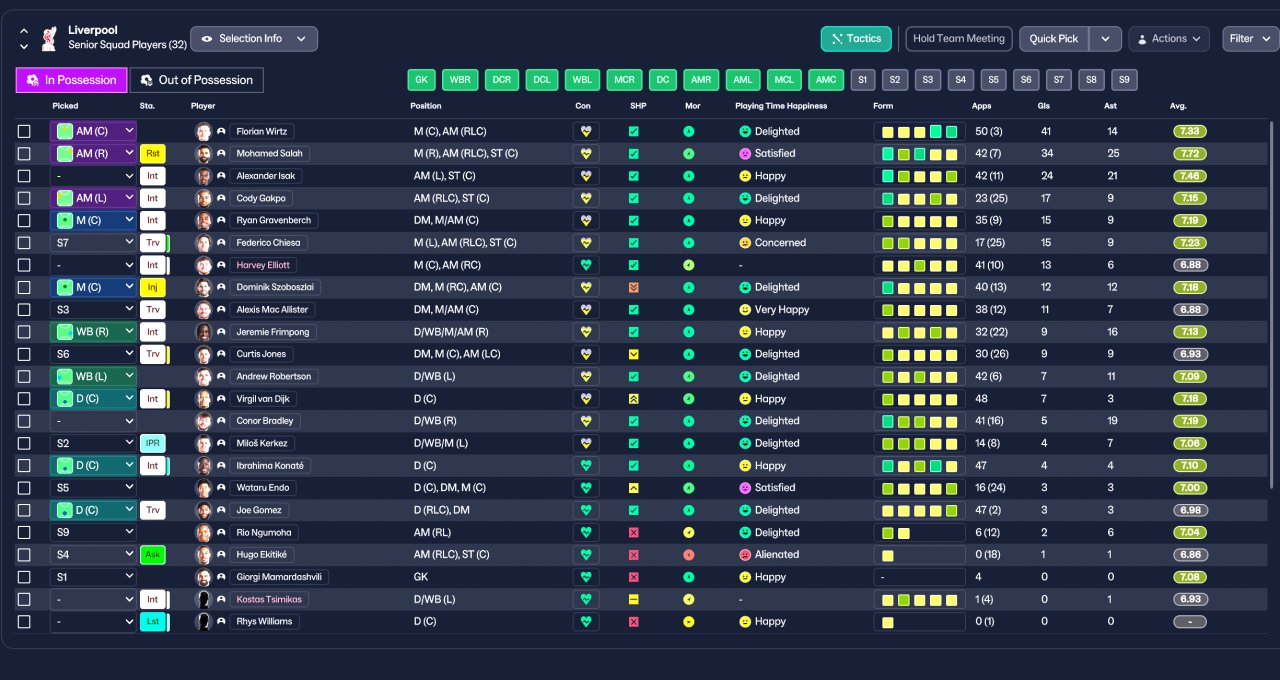
Task: Select the GK position pill
Action: [x=421, y=80]
